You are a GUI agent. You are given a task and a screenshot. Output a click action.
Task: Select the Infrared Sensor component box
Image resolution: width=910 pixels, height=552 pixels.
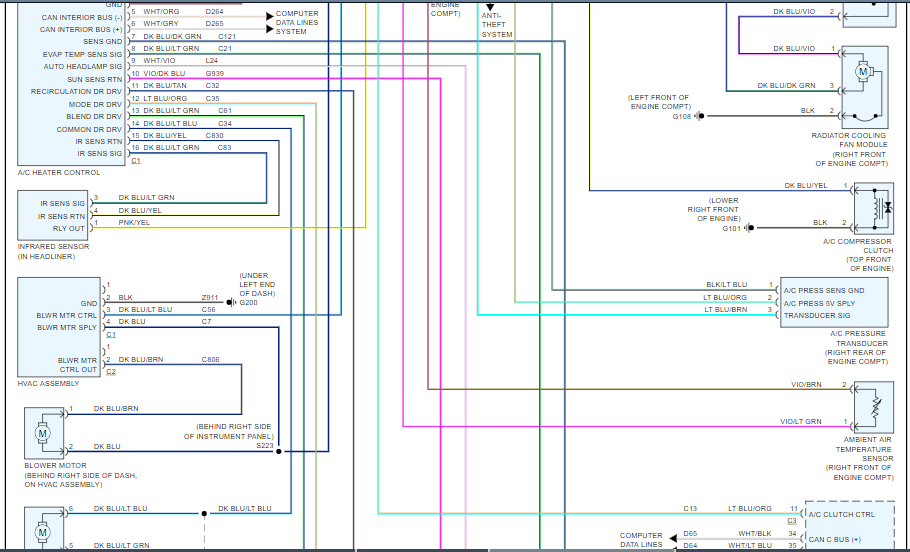click(x=53, y=215)
